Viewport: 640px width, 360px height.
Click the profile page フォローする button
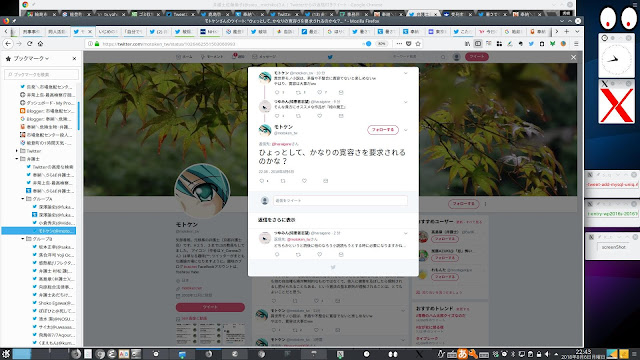463,204
